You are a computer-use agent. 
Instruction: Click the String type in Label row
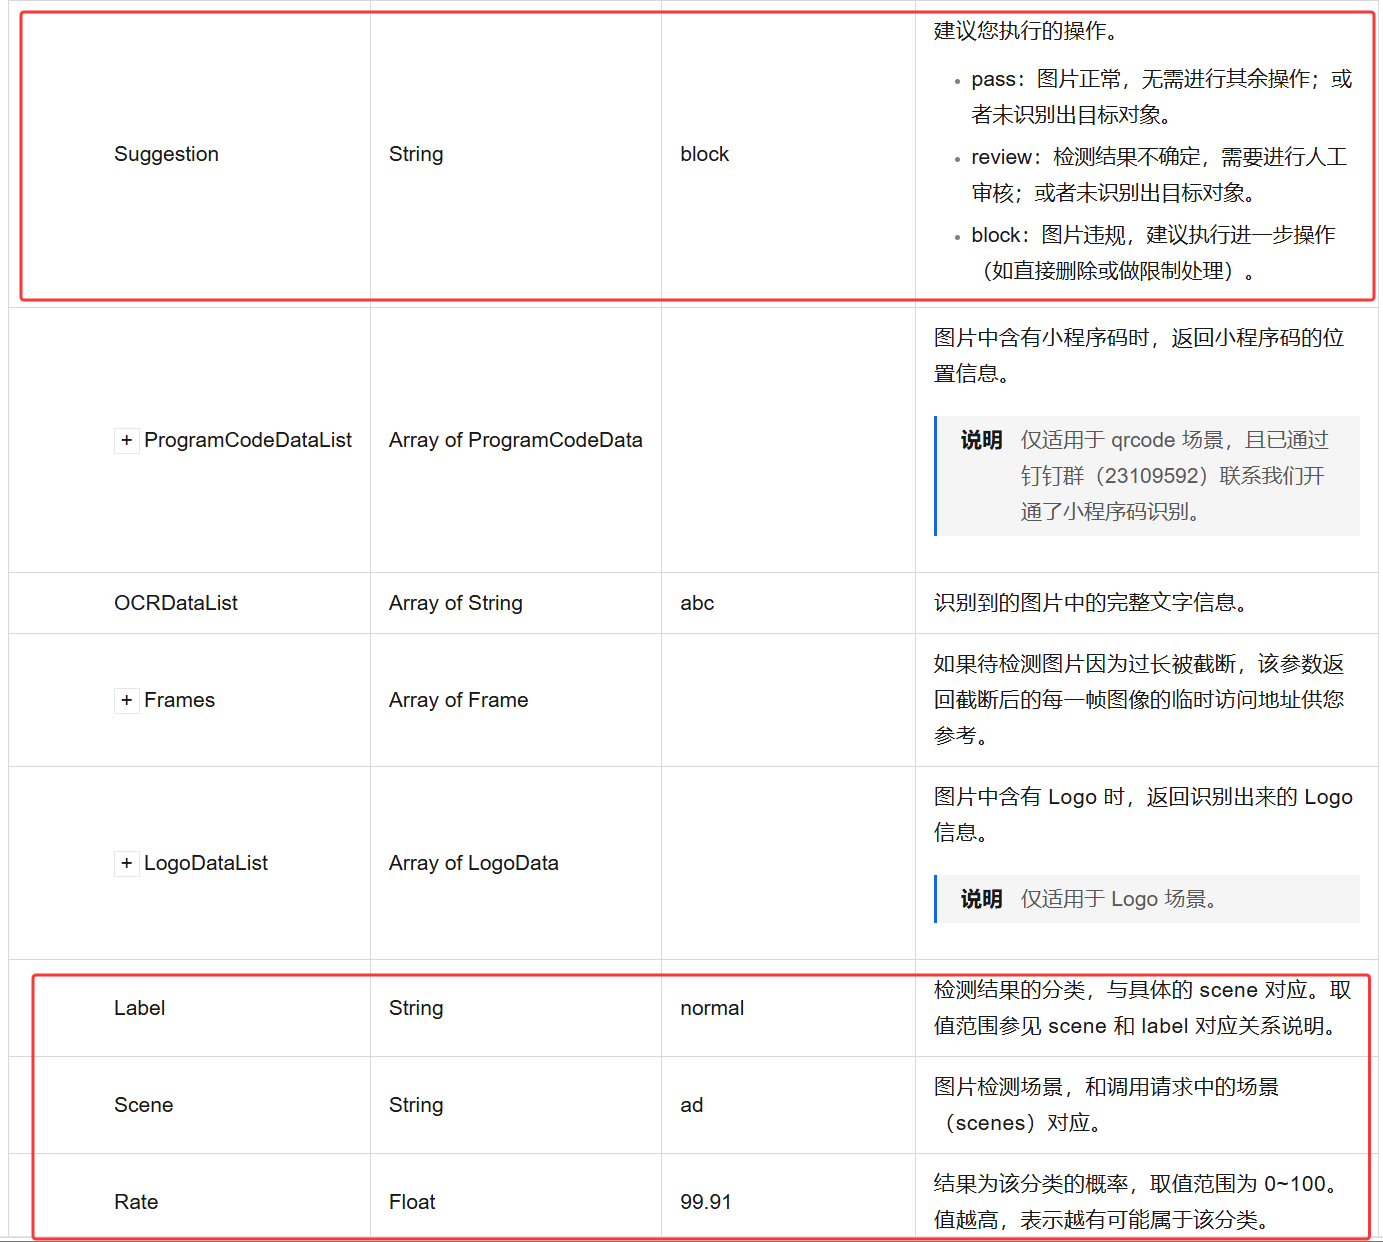(416, 1008)
